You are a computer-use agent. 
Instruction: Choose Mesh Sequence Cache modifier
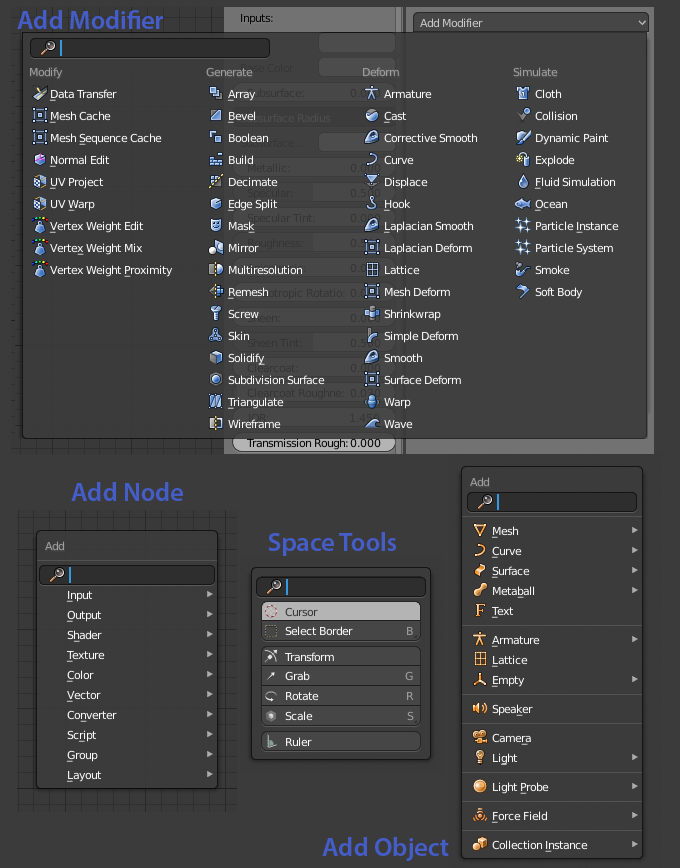(105, 138)
